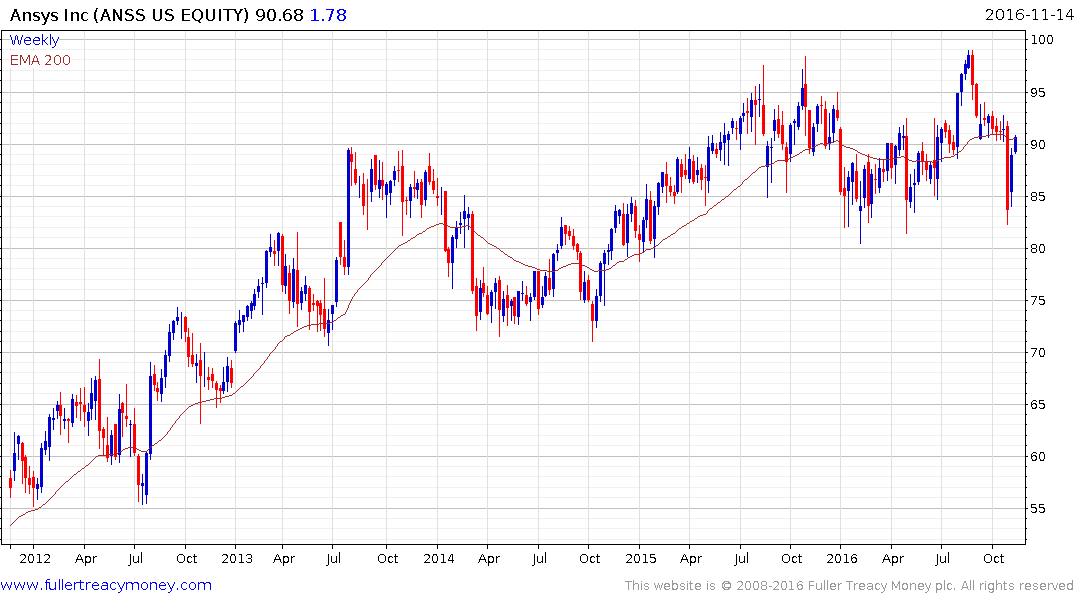Select the last price 90.68
1075x600 pixels.
pyautogui.click(x=279, y=15)
